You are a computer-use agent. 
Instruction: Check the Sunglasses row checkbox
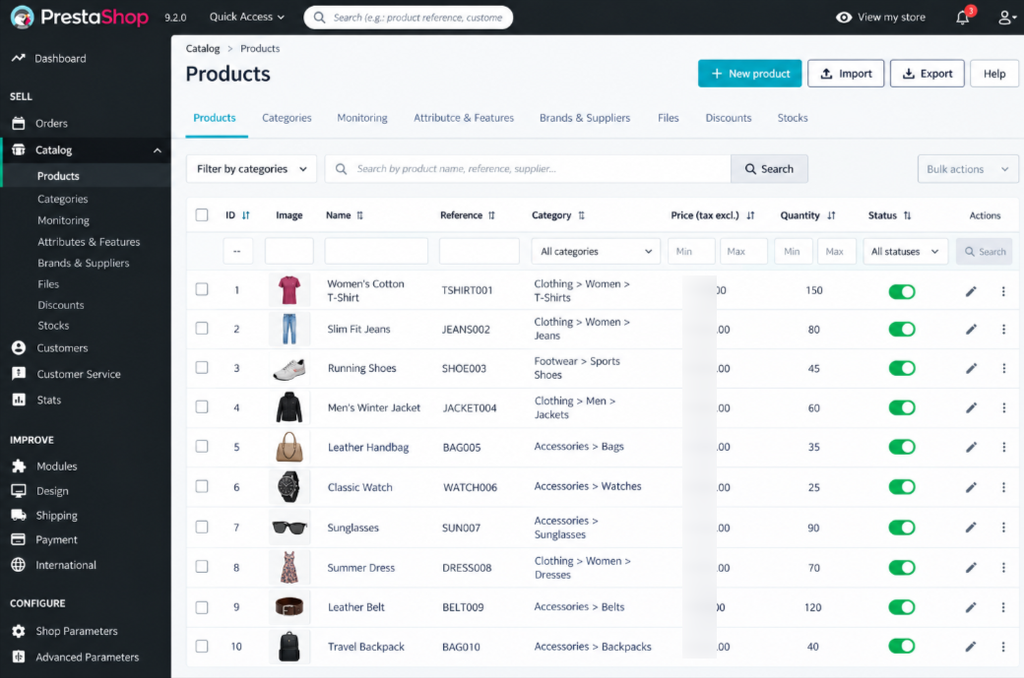pyautogui.click(x=202, y=526)
